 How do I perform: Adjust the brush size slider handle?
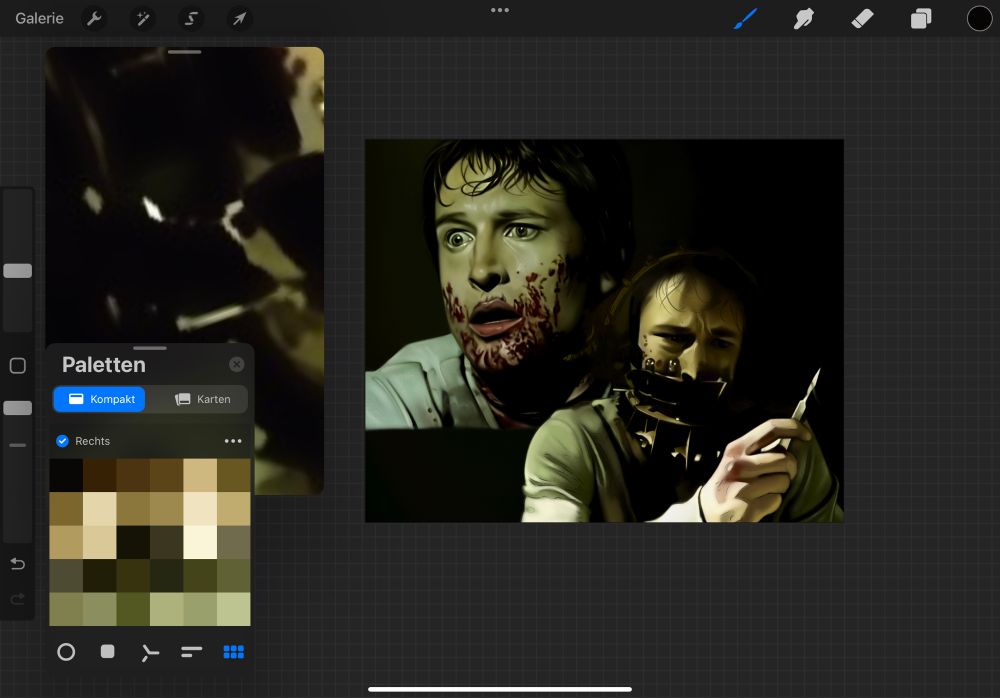point(18,271)
